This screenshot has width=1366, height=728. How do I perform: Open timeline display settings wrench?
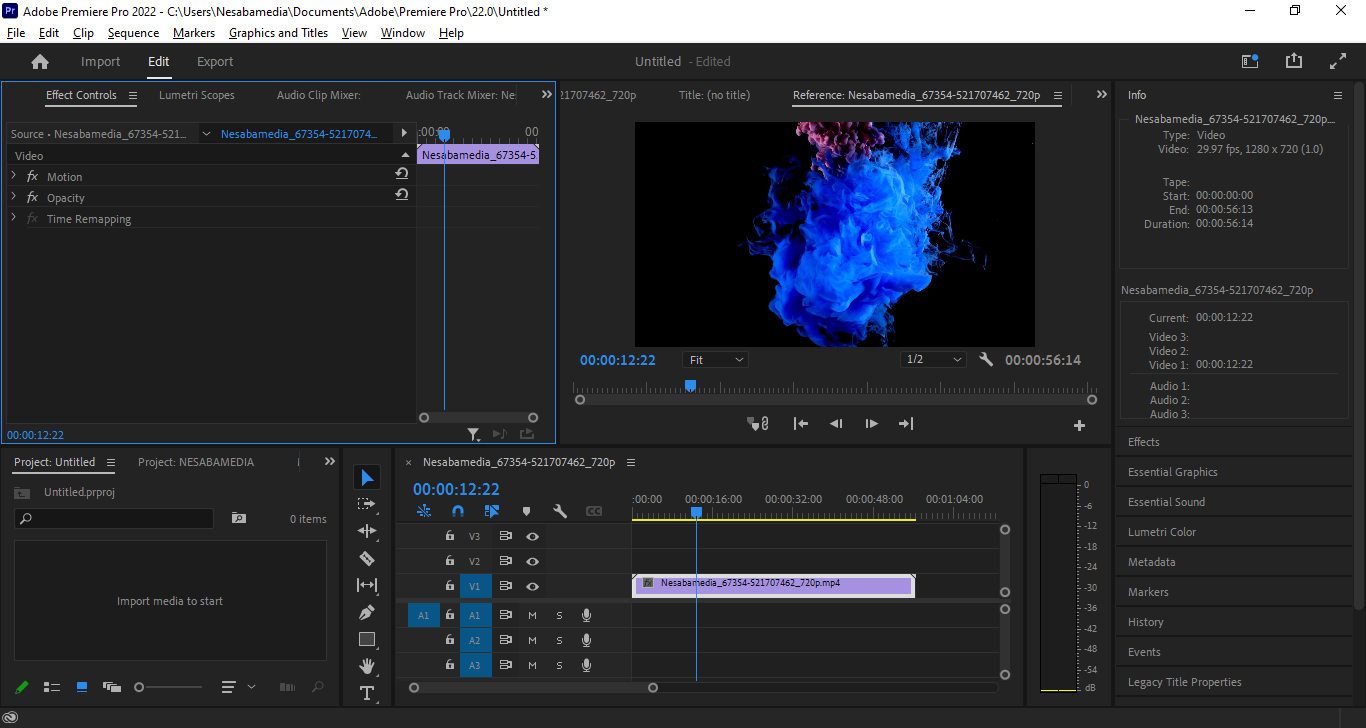(560, 511)
